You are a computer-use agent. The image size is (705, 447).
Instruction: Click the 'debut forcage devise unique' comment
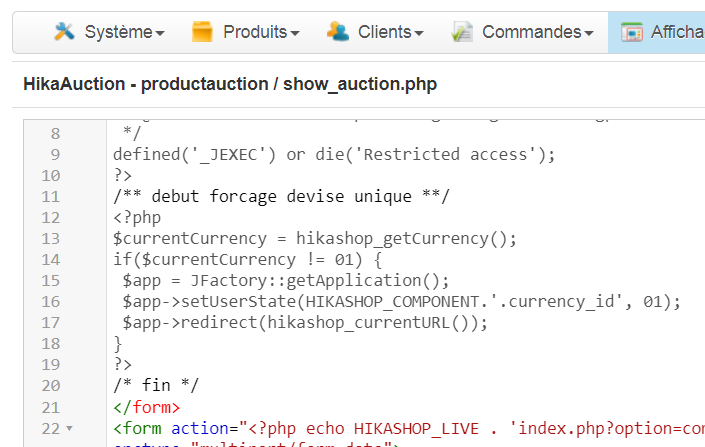(280, 196)
